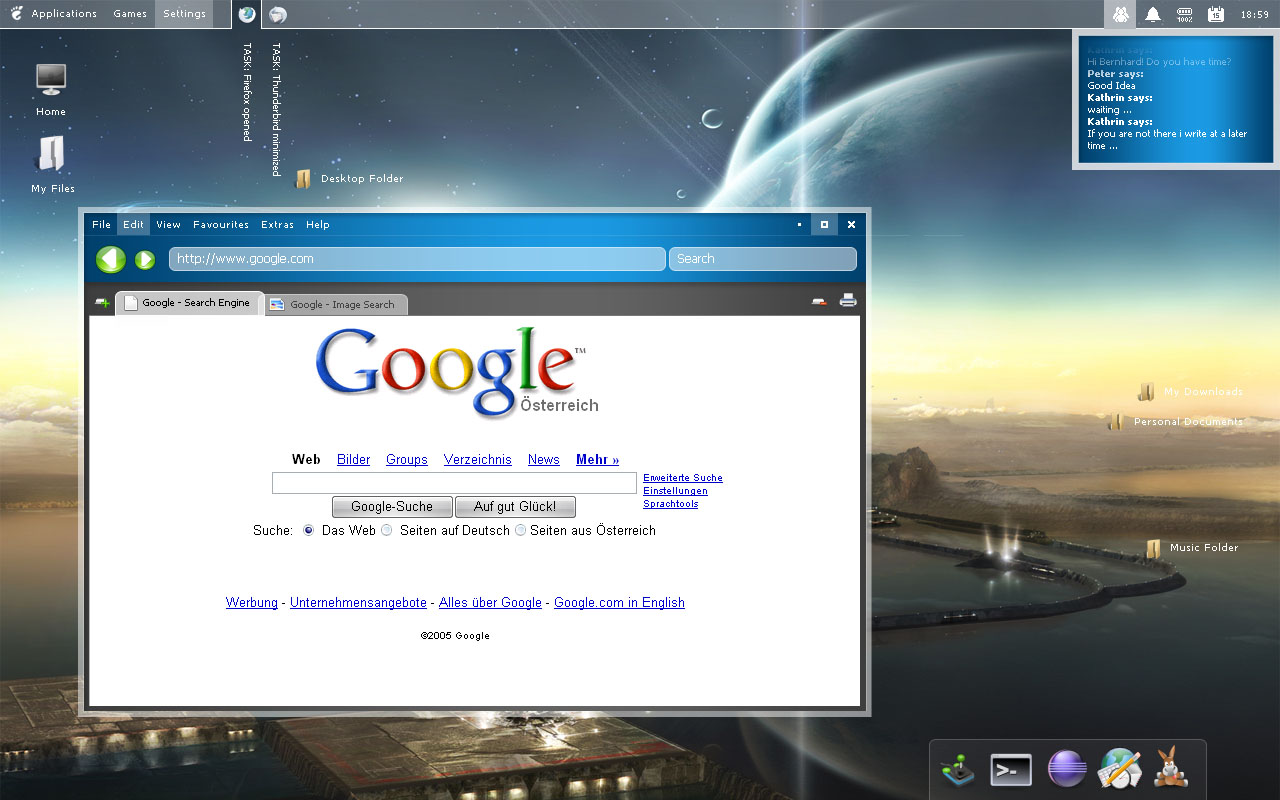Open the notification bell icon
The width and height of the screenshot is (1280, 800).
pos(1153,14)
